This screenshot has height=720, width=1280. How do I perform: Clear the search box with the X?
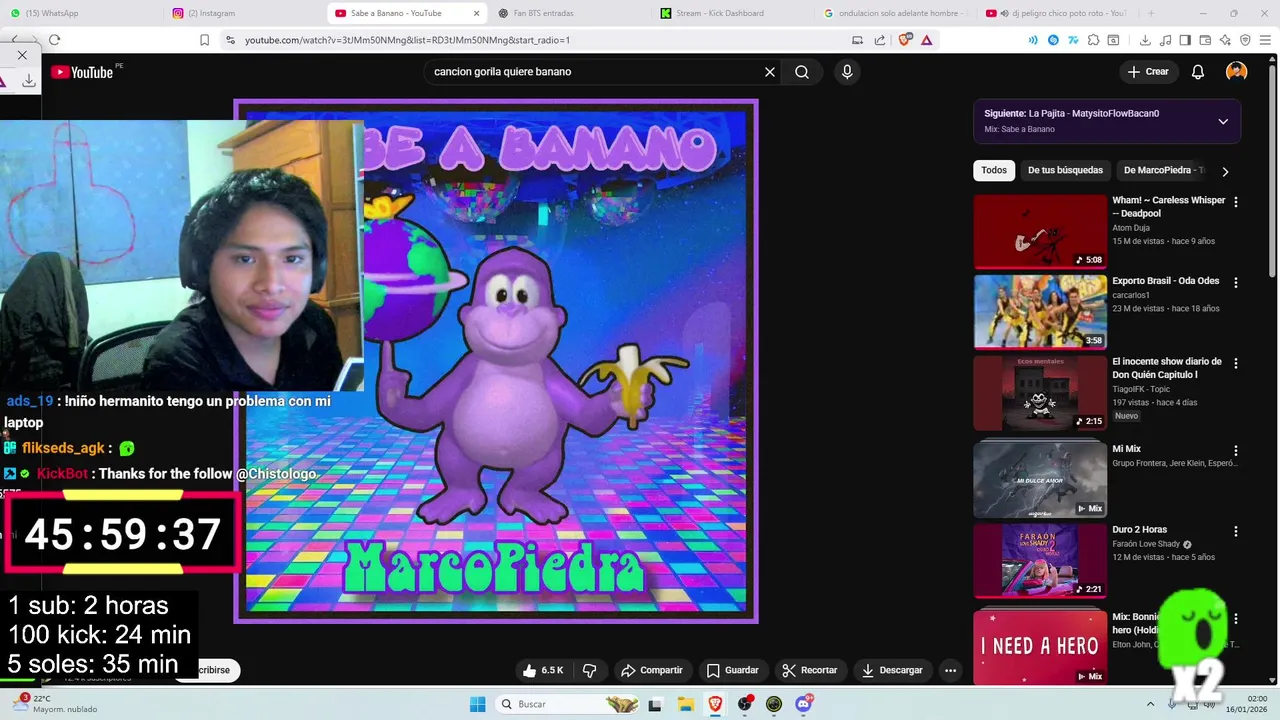pyautogui.click(x=770, y=72)
